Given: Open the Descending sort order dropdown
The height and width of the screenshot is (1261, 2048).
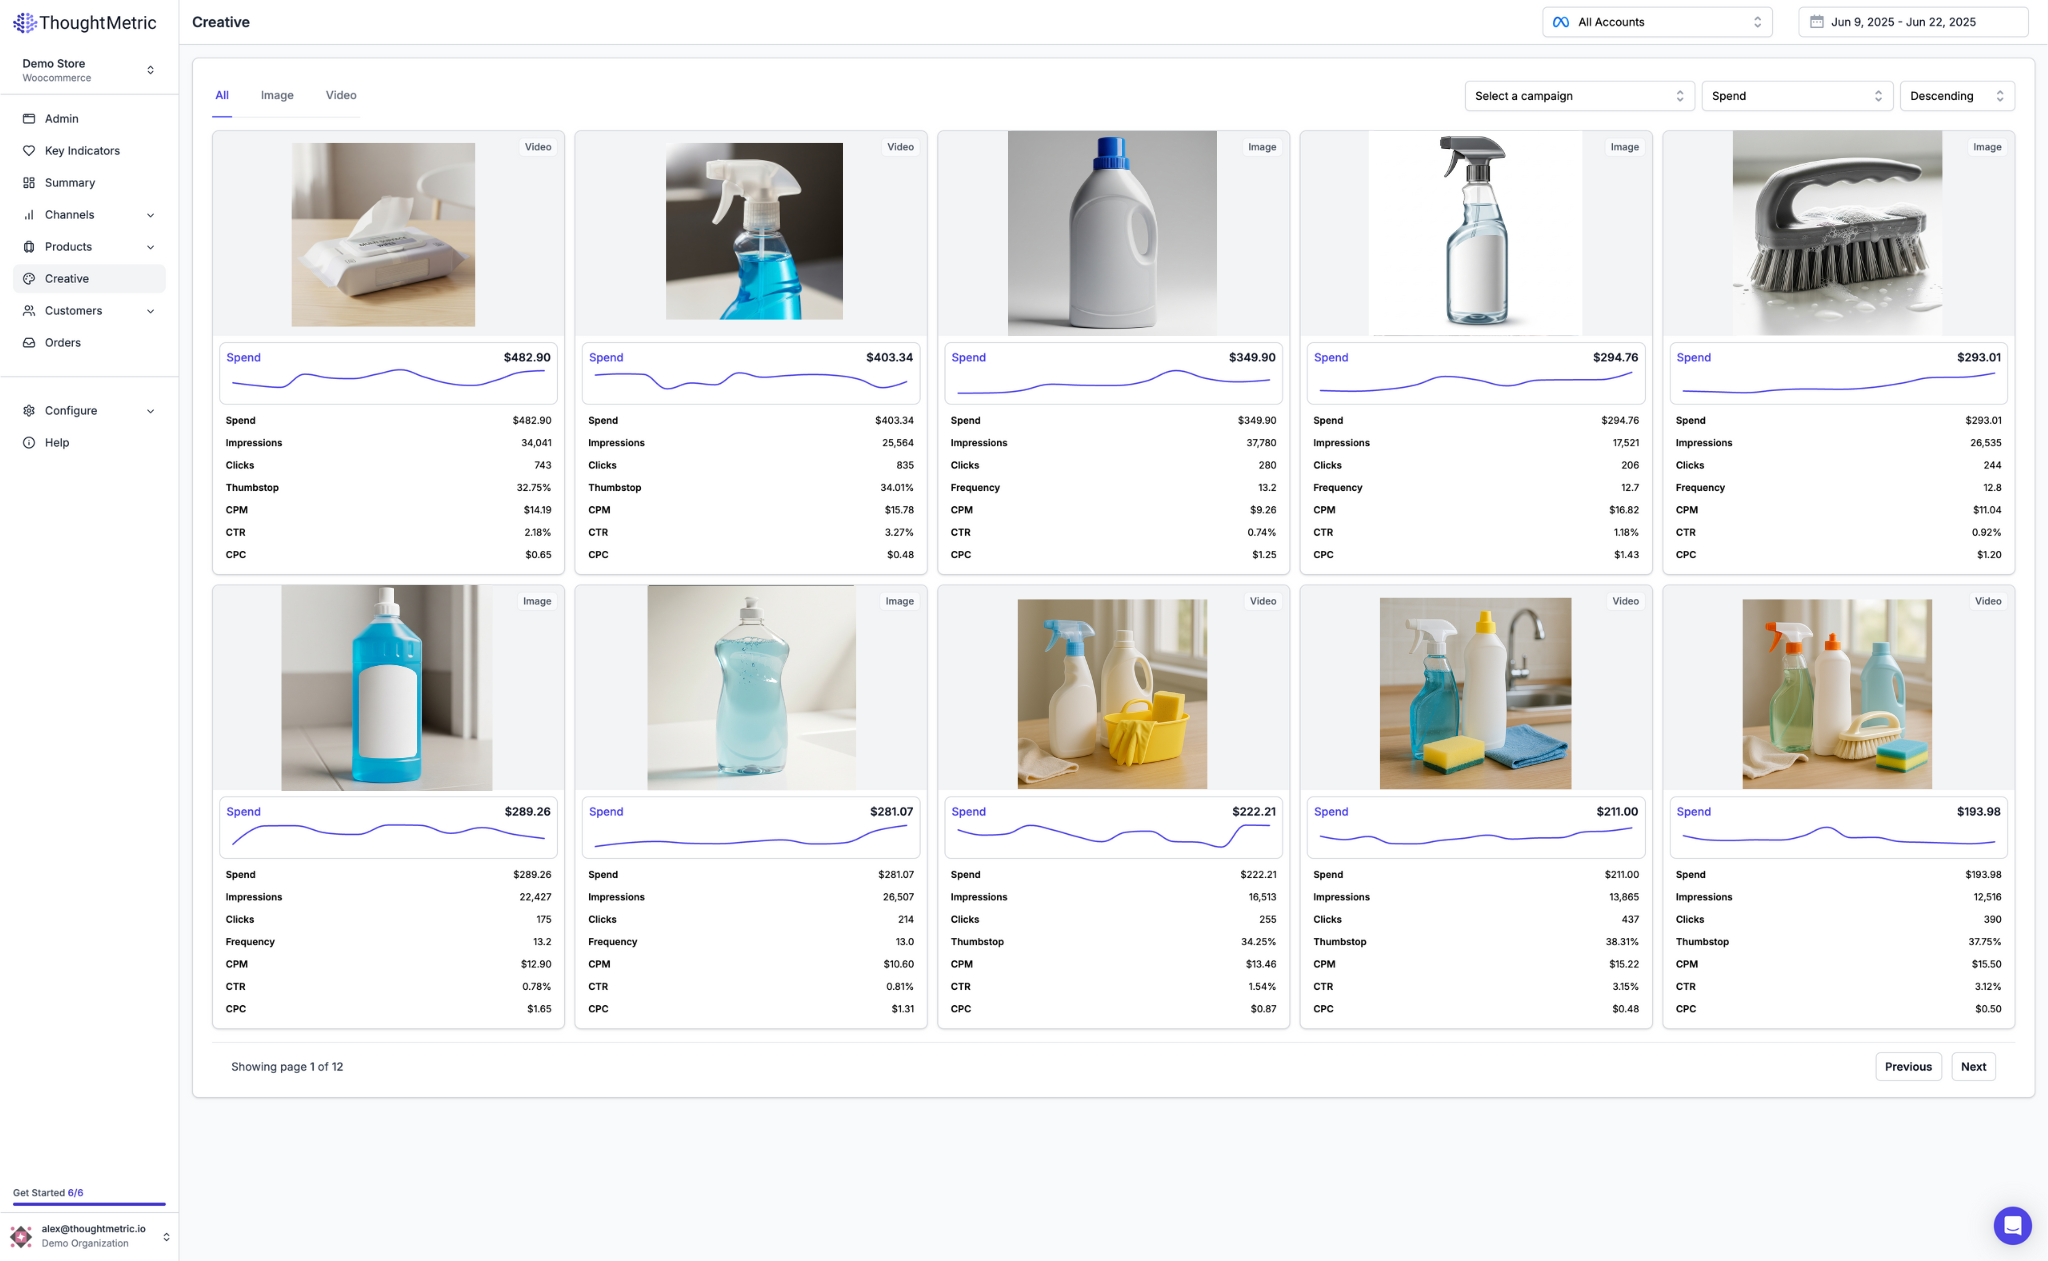Looking at the screenshot, I should [1956, 96].
